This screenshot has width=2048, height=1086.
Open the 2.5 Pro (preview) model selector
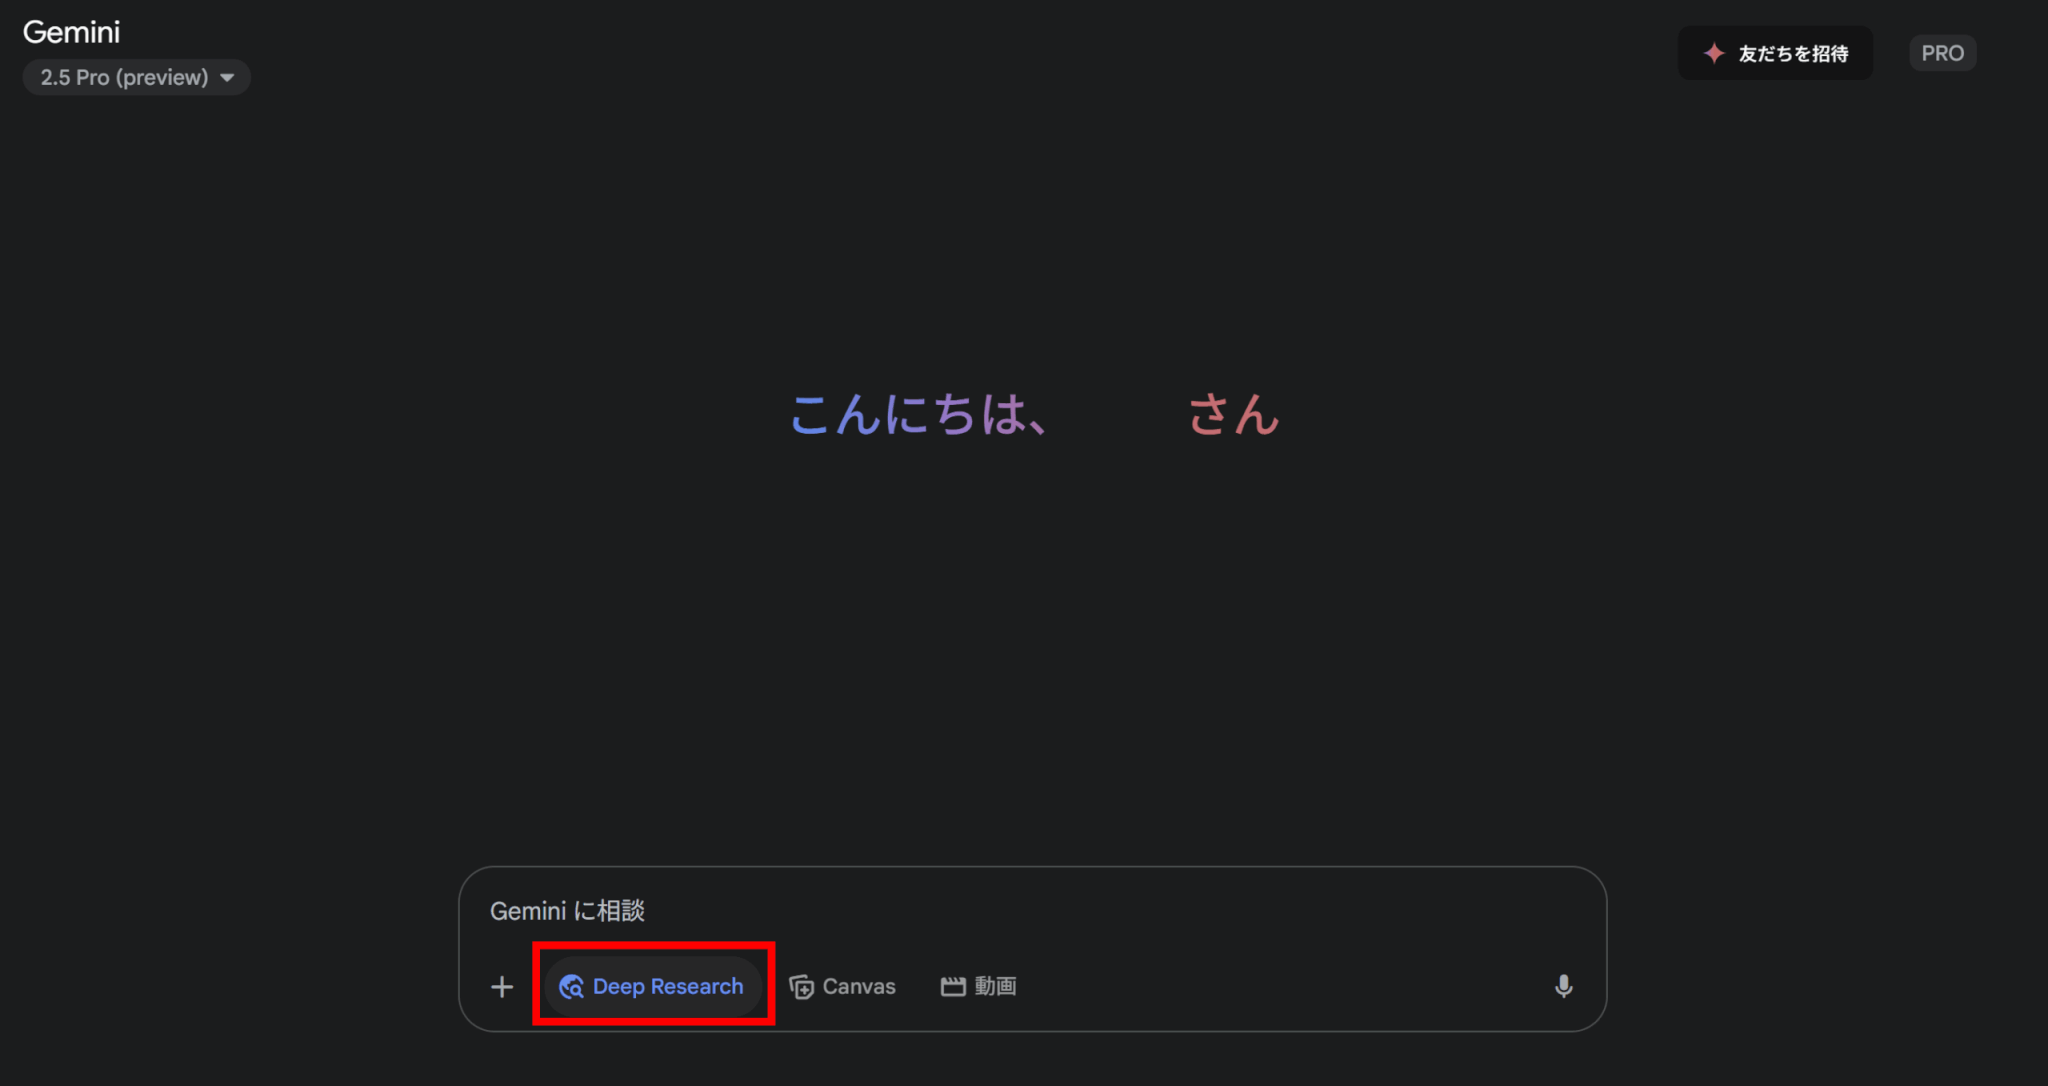coord(136,77)
